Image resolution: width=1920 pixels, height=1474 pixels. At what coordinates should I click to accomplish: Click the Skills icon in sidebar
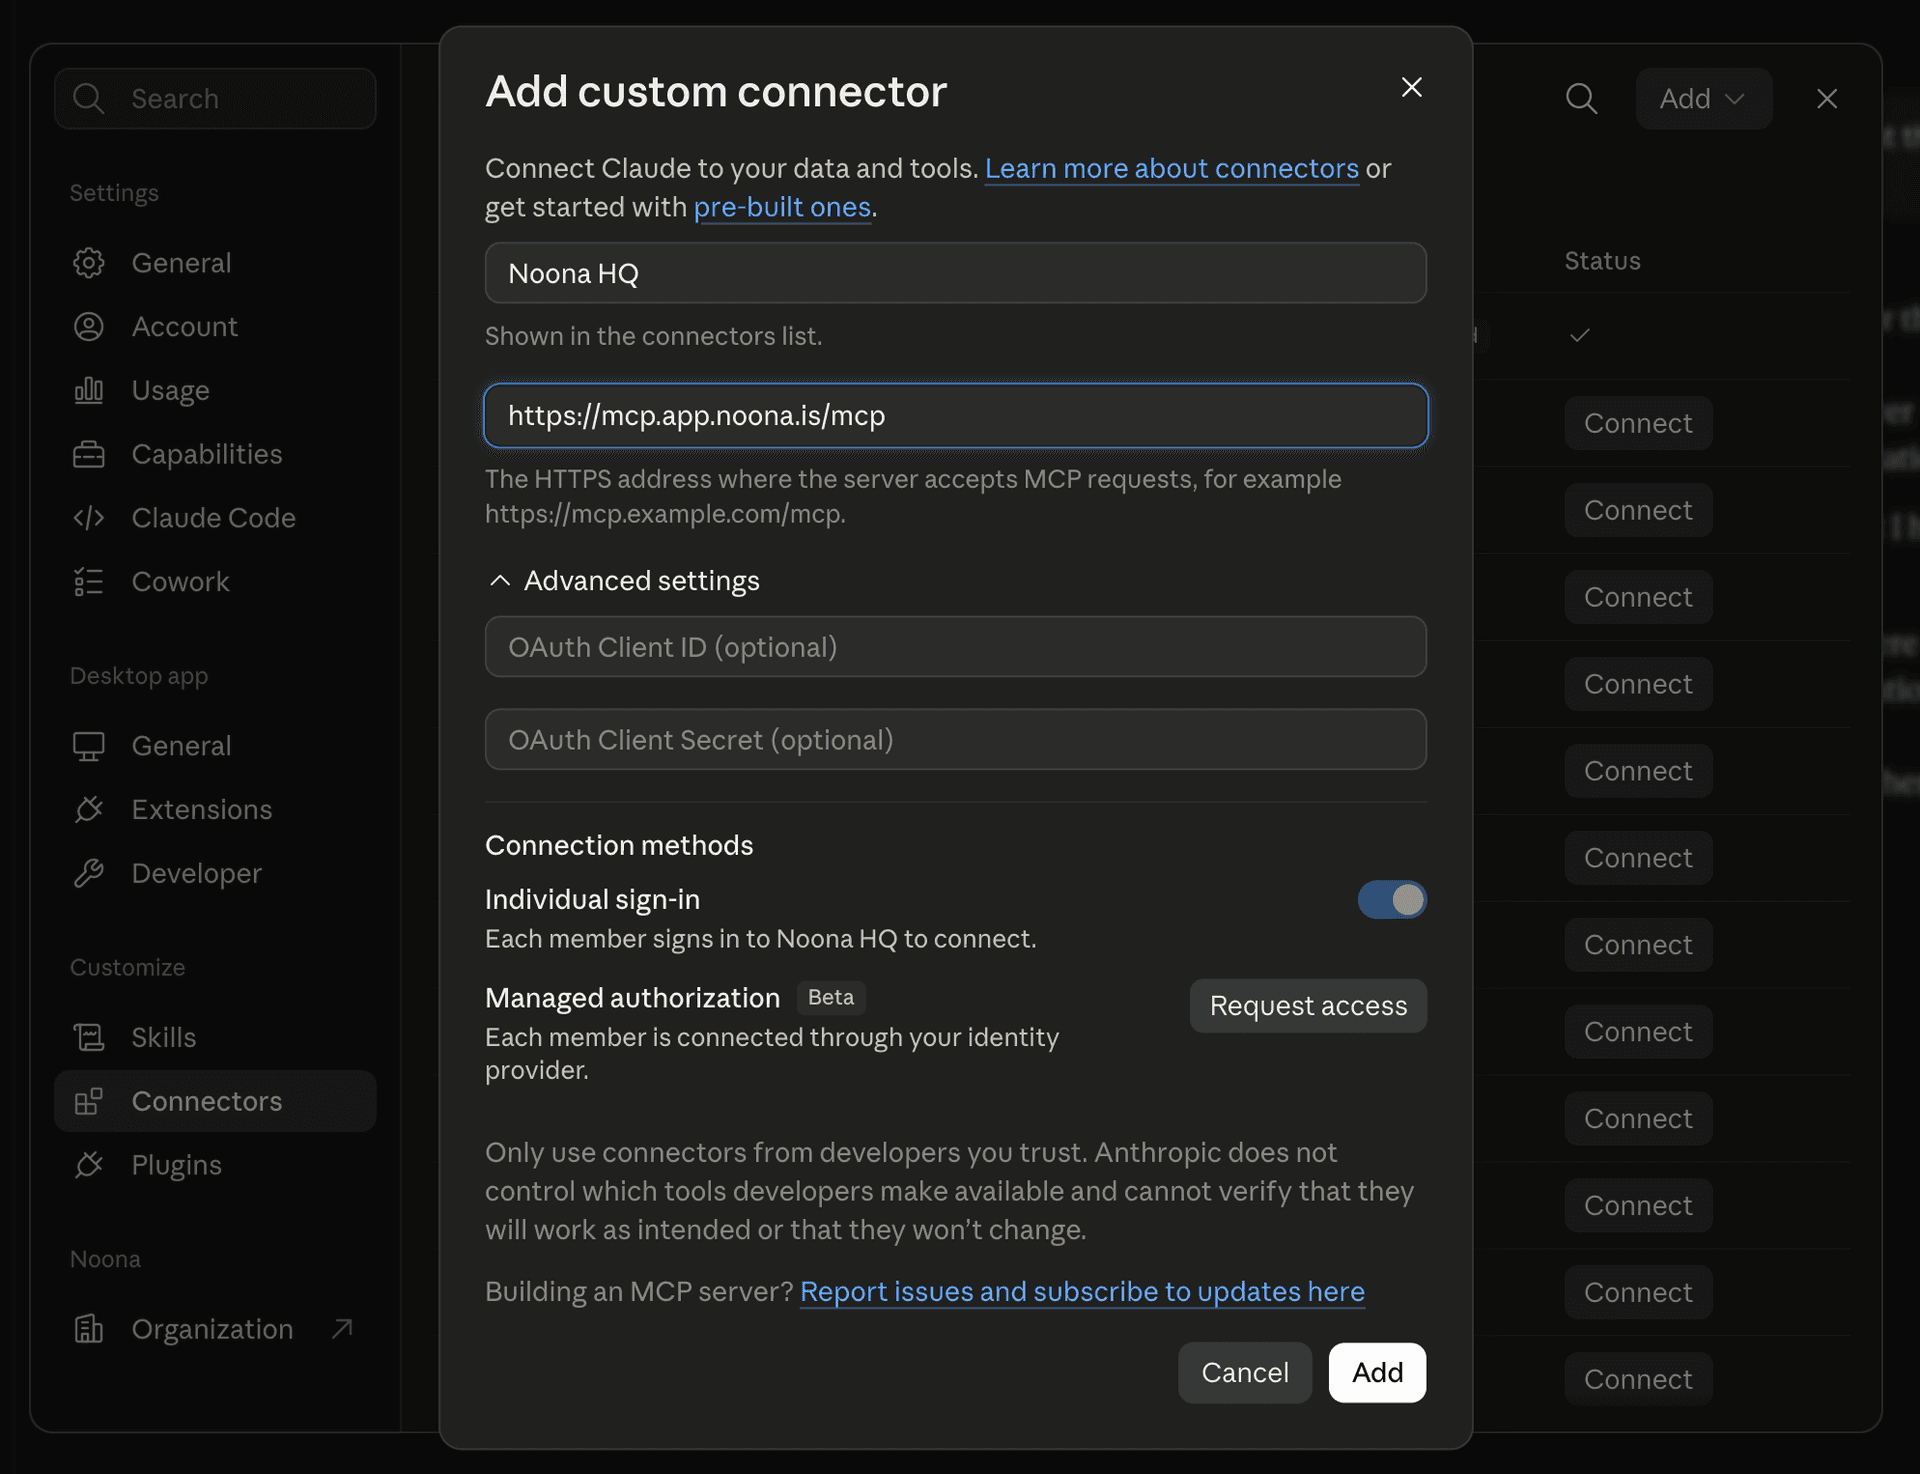89,1037
